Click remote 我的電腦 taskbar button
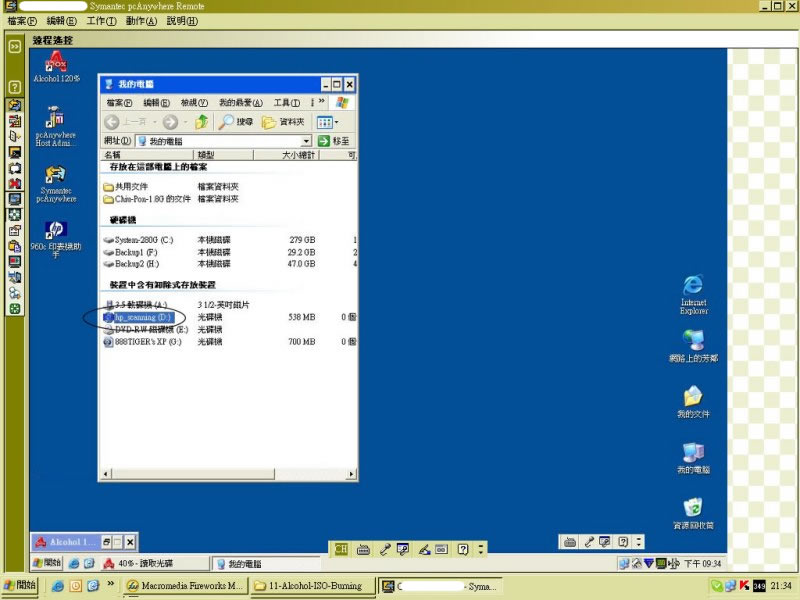This screenshot has width=800, height=600. [265, 564]
